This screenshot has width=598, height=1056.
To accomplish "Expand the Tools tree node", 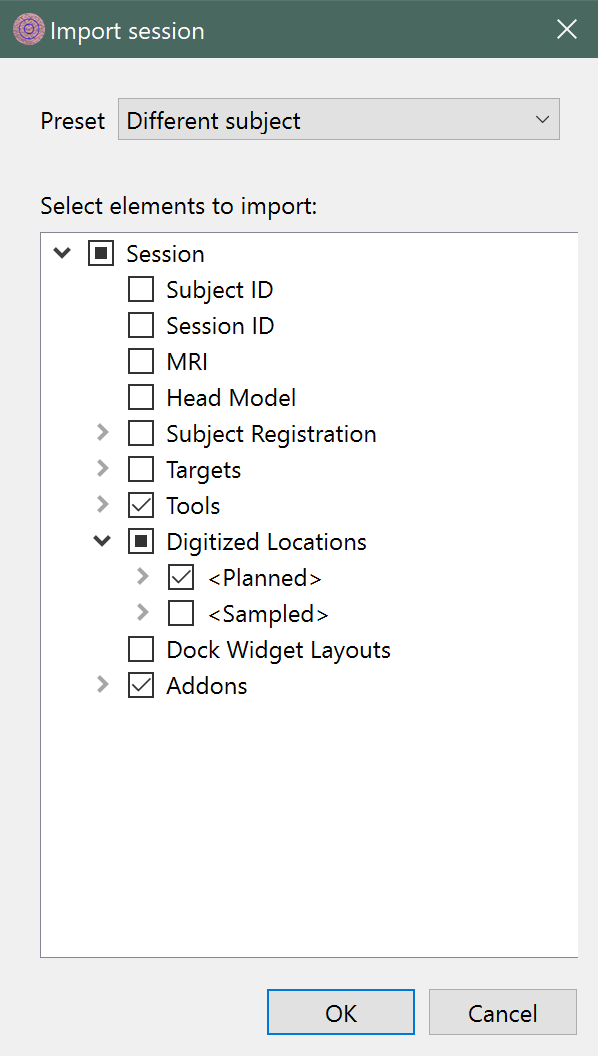I will click(102, 505).
